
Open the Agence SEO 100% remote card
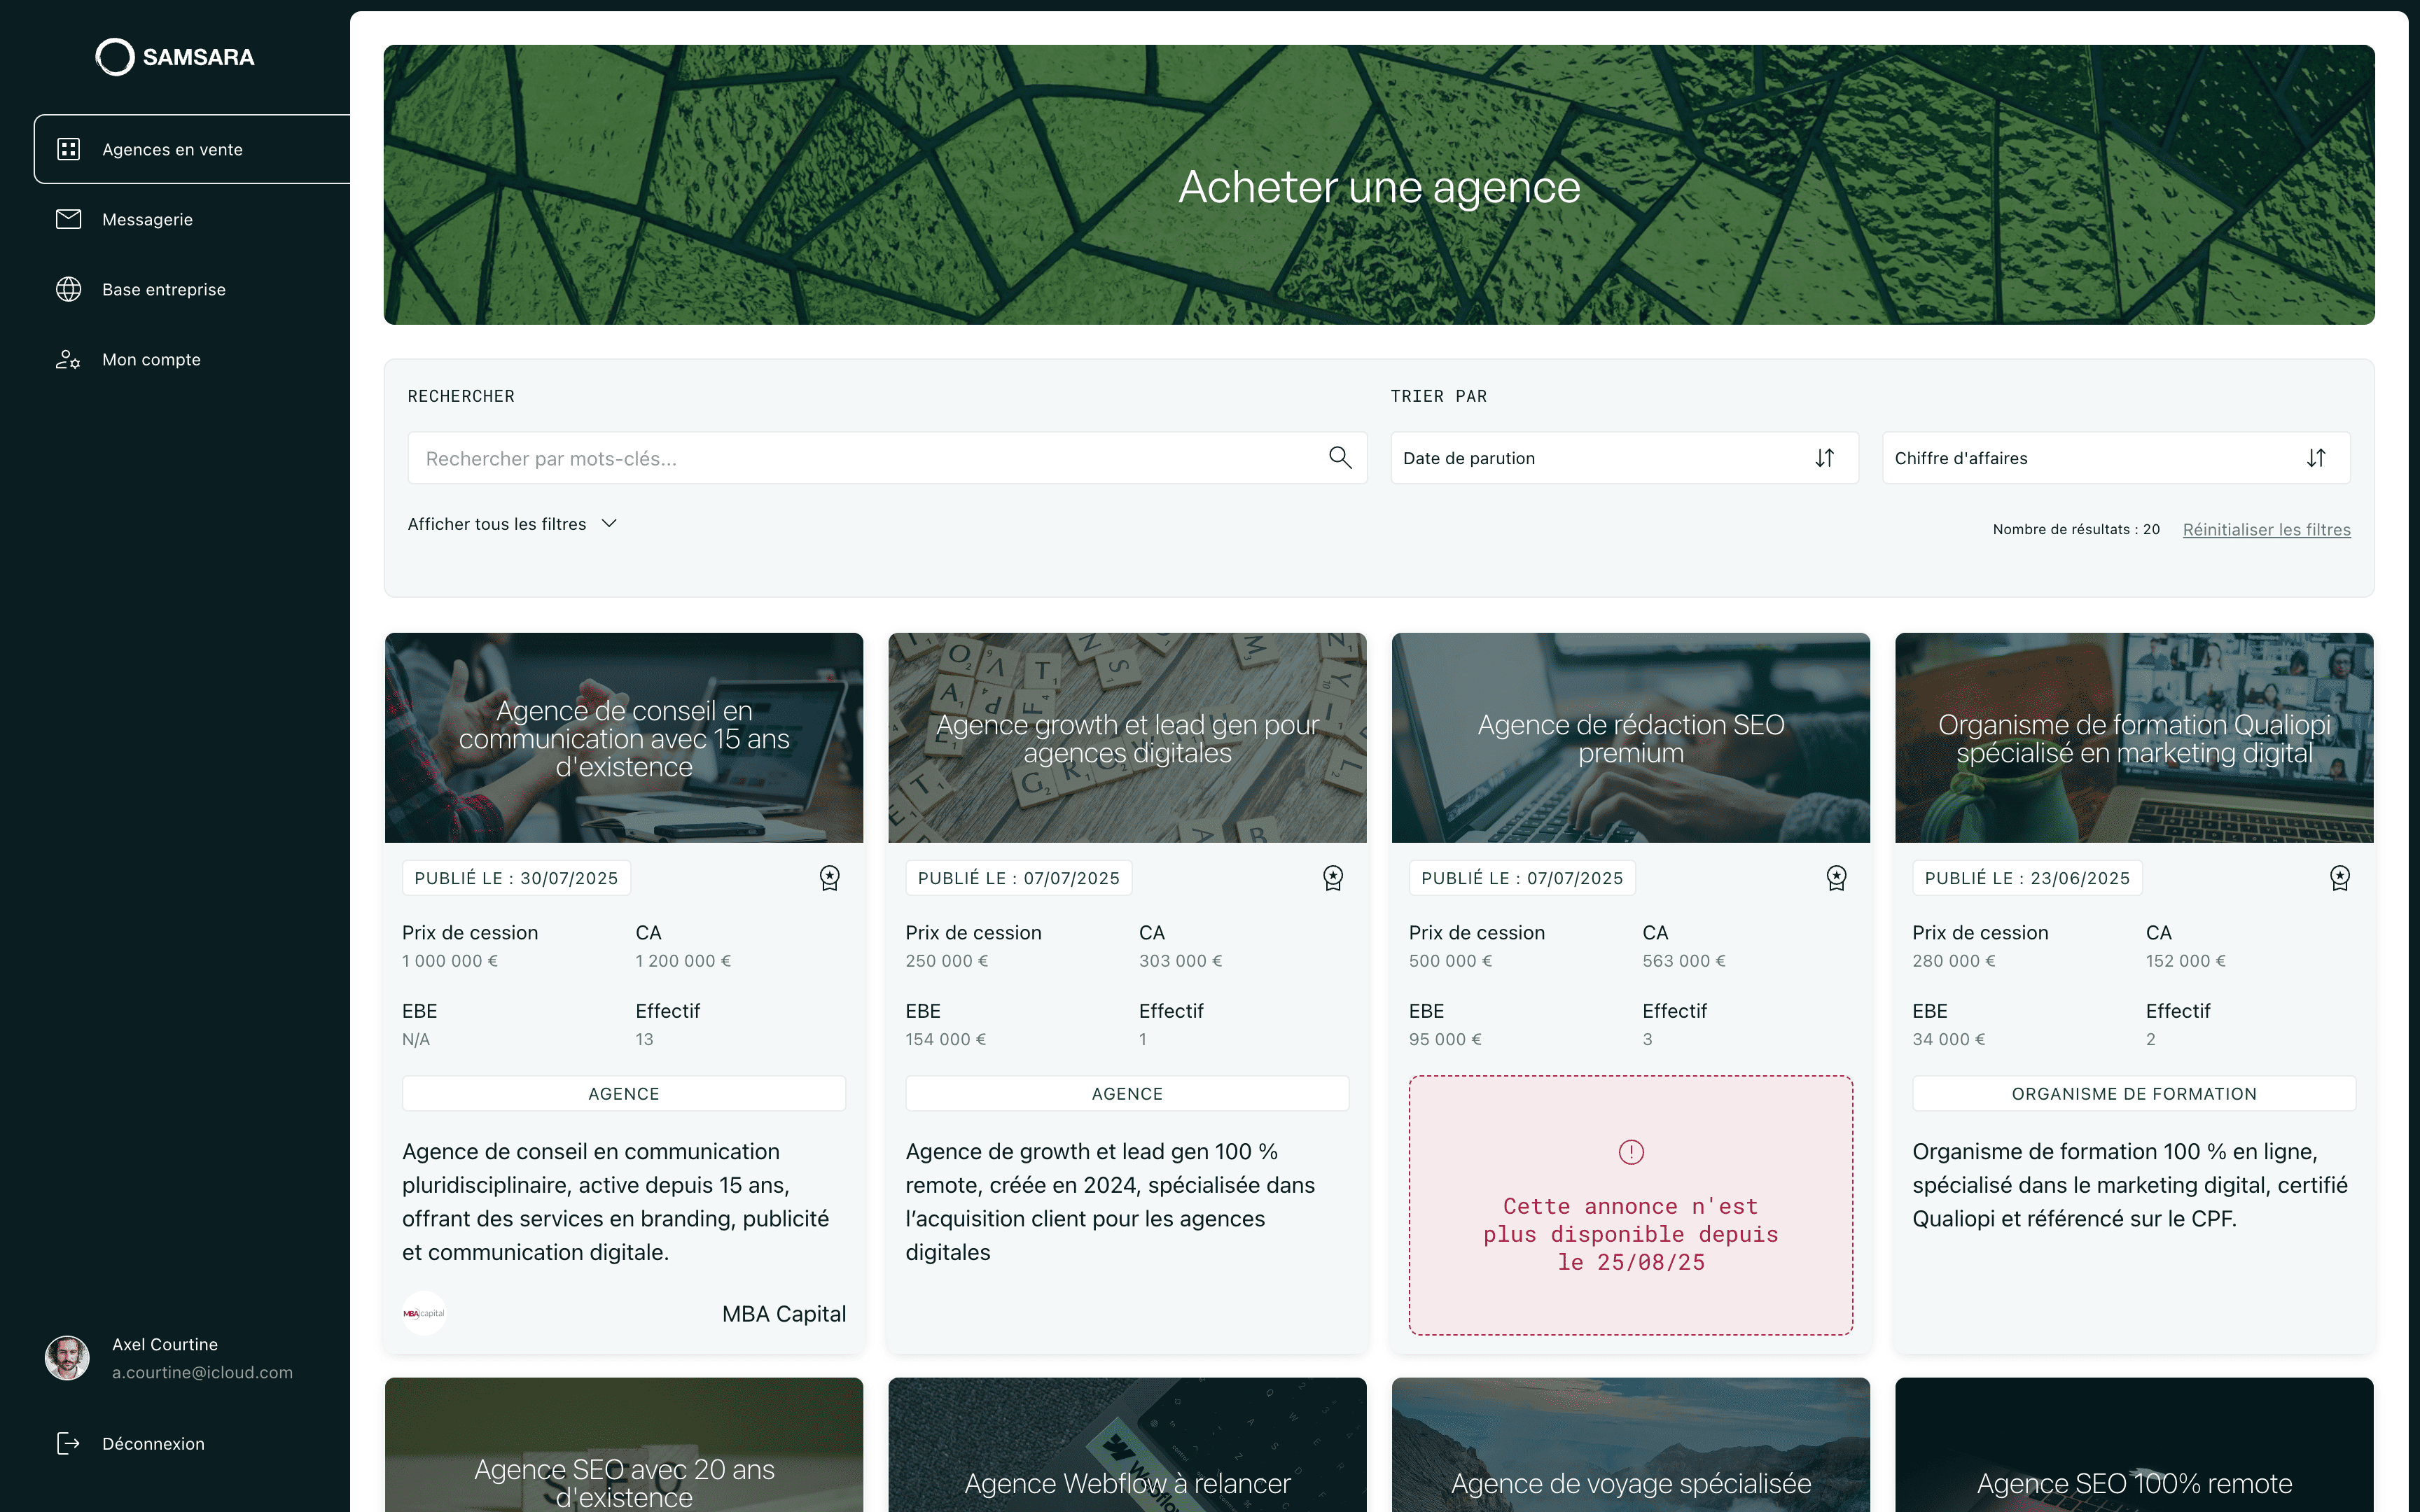point(2134,1445)
